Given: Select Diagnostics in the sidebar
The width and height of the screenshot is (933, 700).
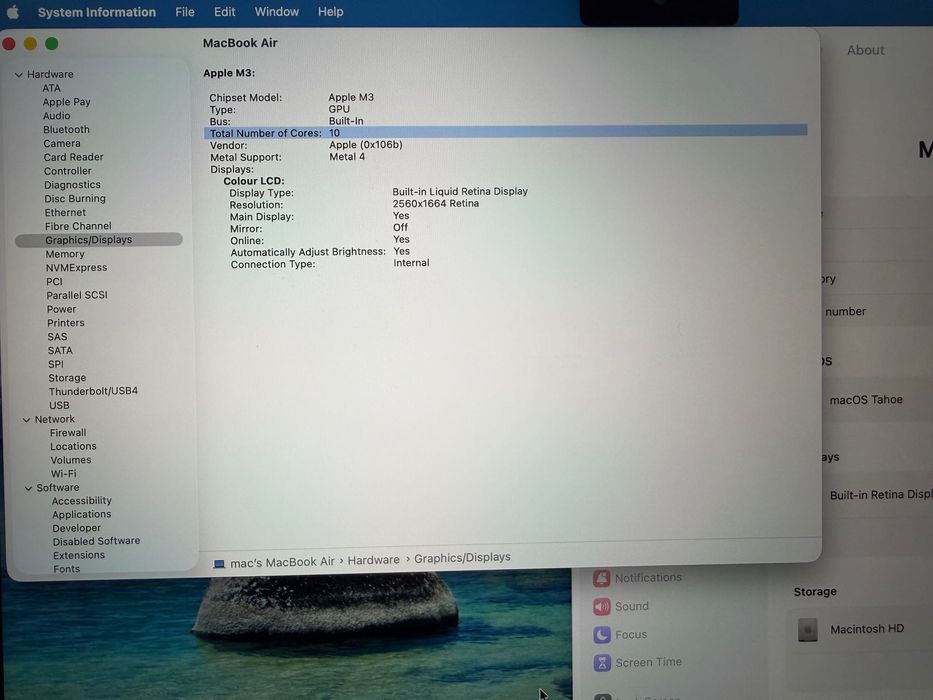Looking at the screenshot, I should click(x=72, y=185).
